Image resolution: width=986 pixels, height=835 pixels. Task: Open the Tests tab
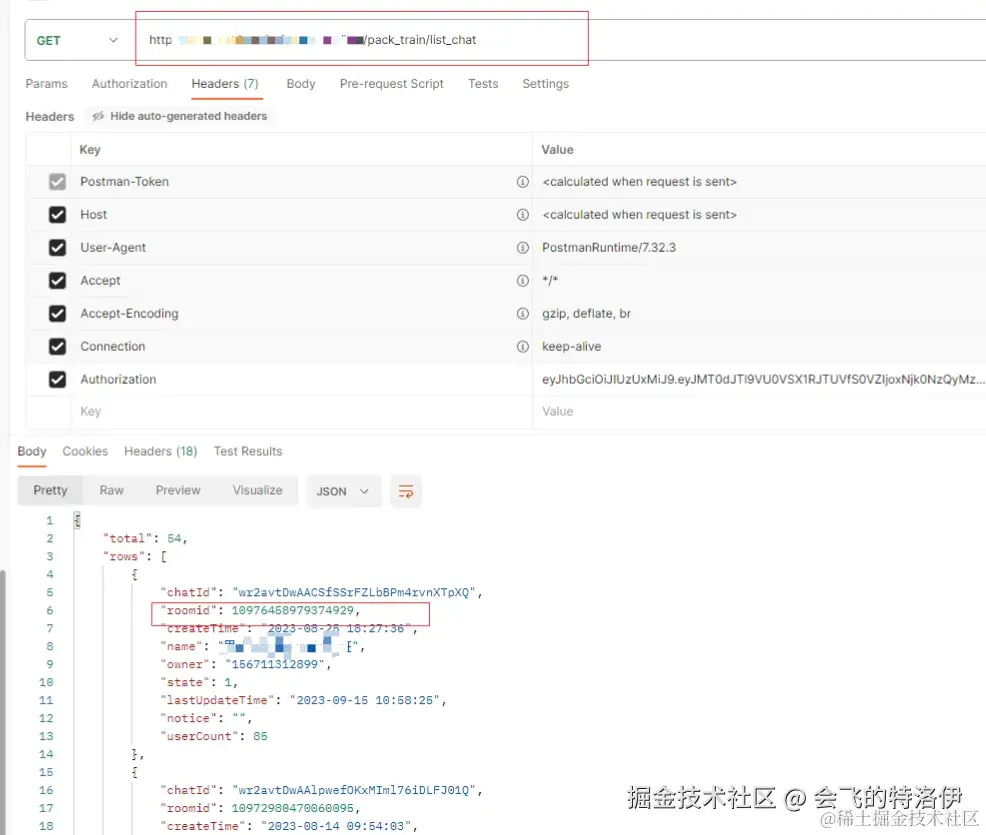(x=483, y=84)
